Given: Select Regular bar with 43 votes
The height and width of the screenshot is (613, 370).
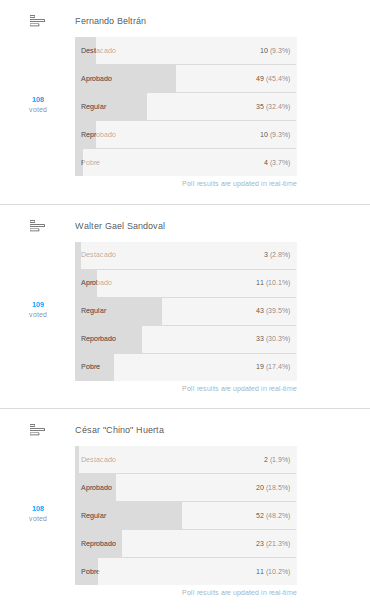Looking at the screenshot, I should click(186, 311).
